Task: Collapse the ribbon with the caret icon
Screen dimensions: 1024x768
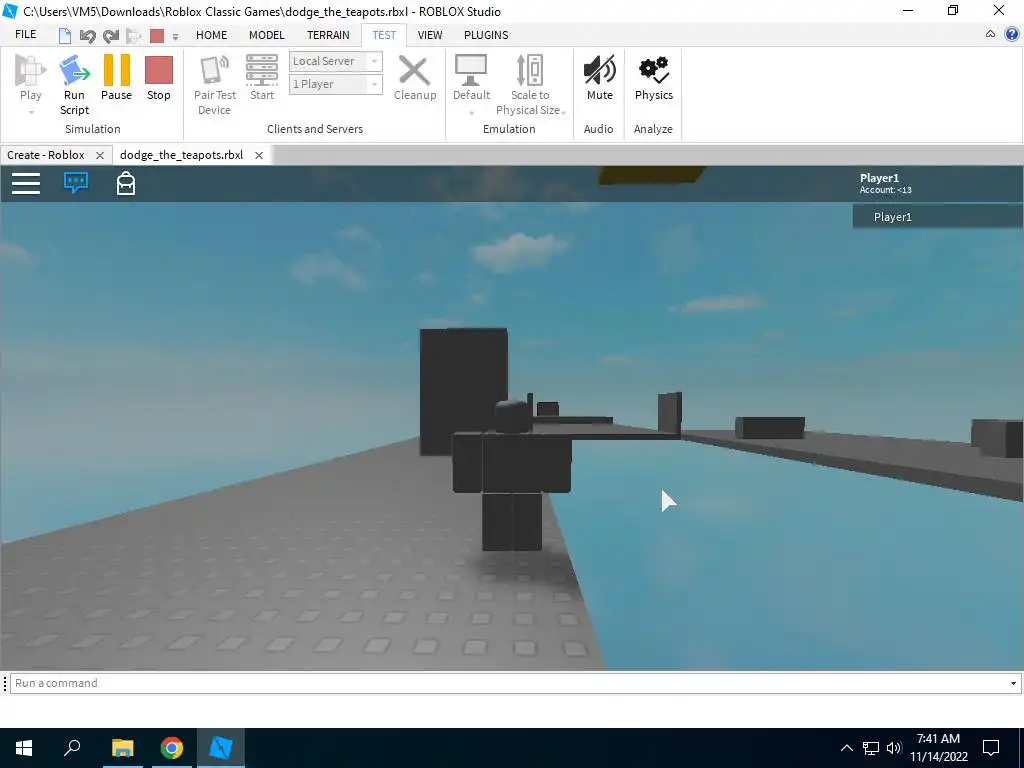Action: tap(990, 35)
